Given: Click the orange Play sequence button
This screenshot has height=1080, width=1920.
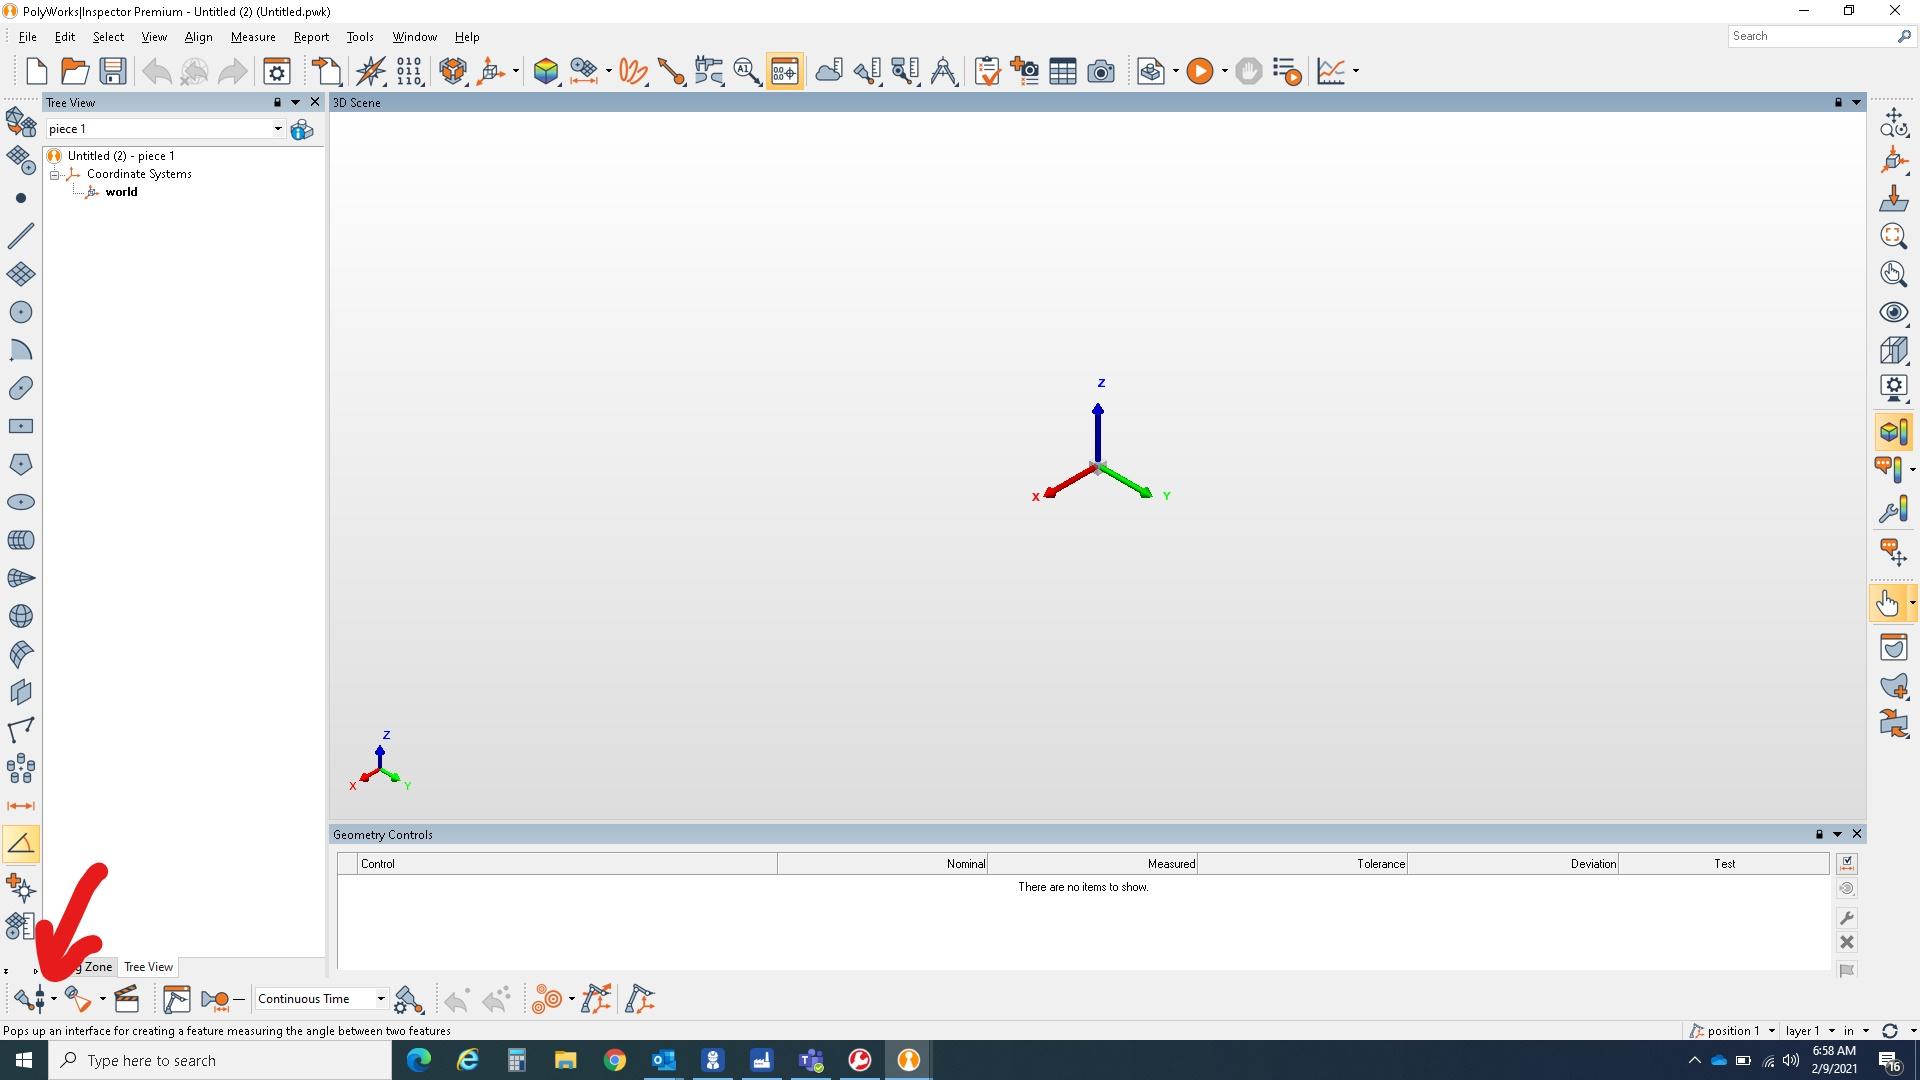Looking at the screenshot, I should 1200,71.
